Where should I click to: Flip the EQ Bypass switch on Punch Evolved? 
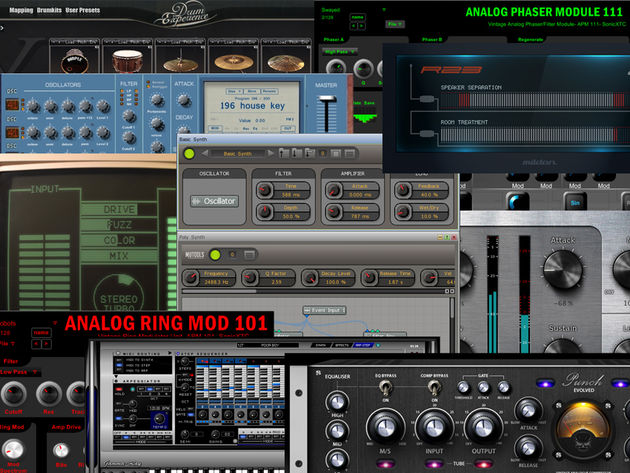point(385,388)
